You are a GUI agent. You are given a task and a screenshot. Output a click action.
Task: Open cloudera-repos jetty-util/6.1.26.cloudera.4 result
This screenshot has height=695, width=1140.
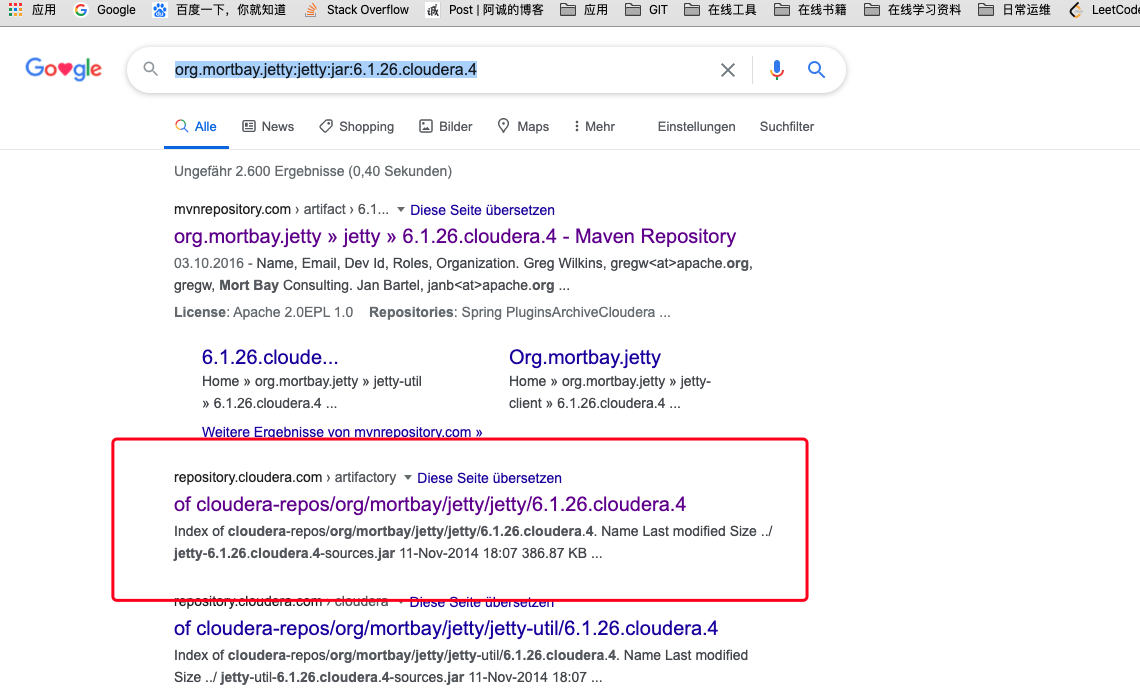(x=446, y=627)
